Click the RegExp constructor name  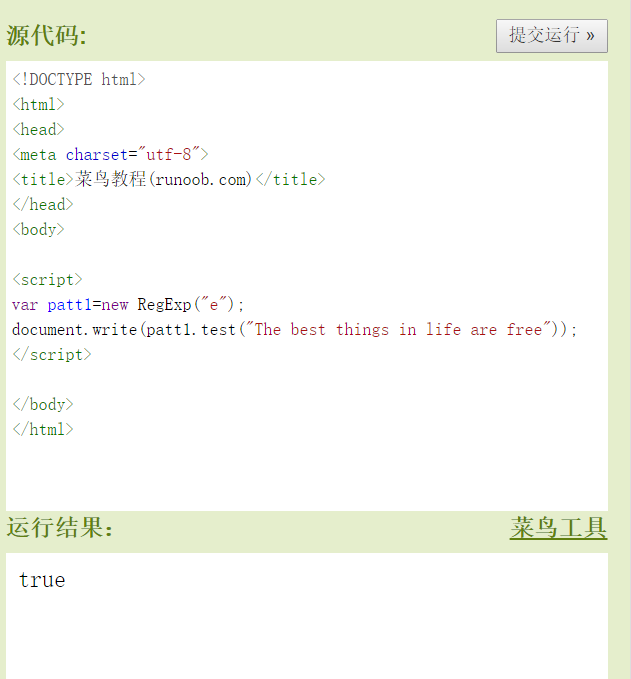[164, 304]
